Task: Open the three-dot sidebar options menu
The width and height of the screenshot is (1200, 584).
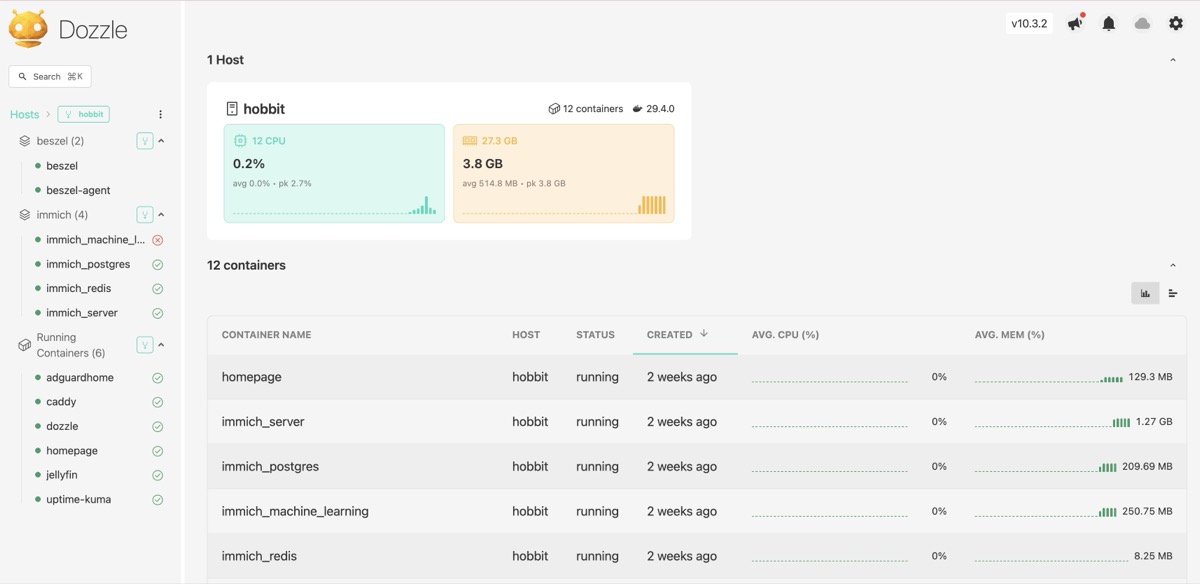Action: click(x=160, y=114)
